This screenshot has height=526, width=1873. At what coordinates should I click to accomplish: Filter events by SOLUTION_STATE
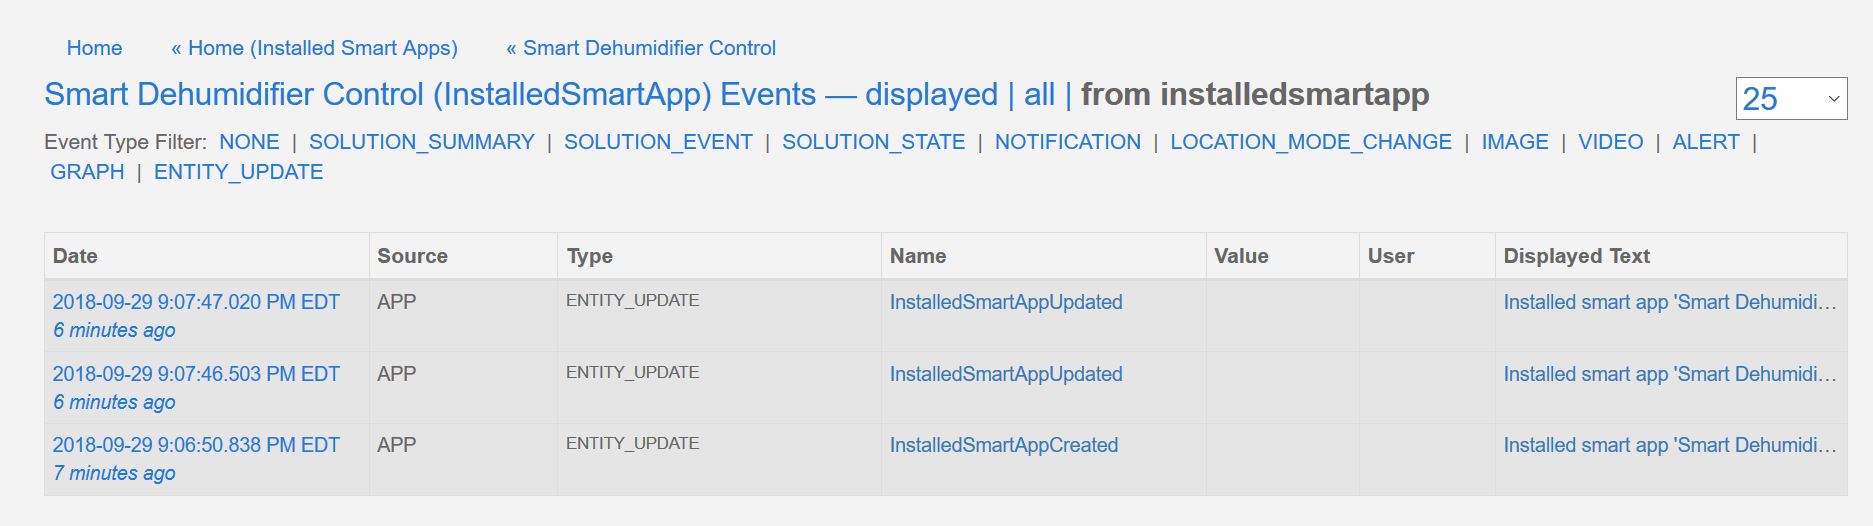tap(874, 142)
